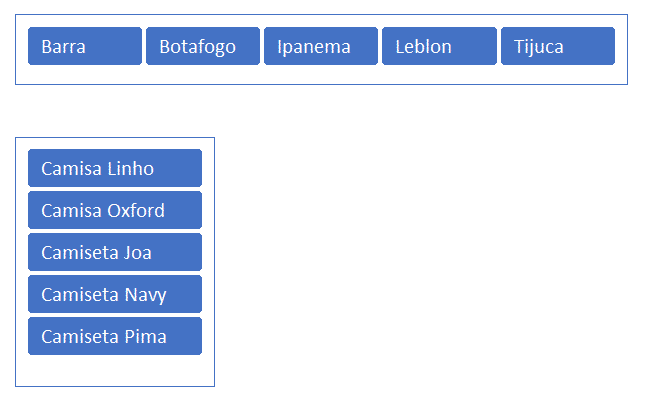Click the Leblon slicer button
The width and height of the screenshot is (671, 403).
coord(439,46)
